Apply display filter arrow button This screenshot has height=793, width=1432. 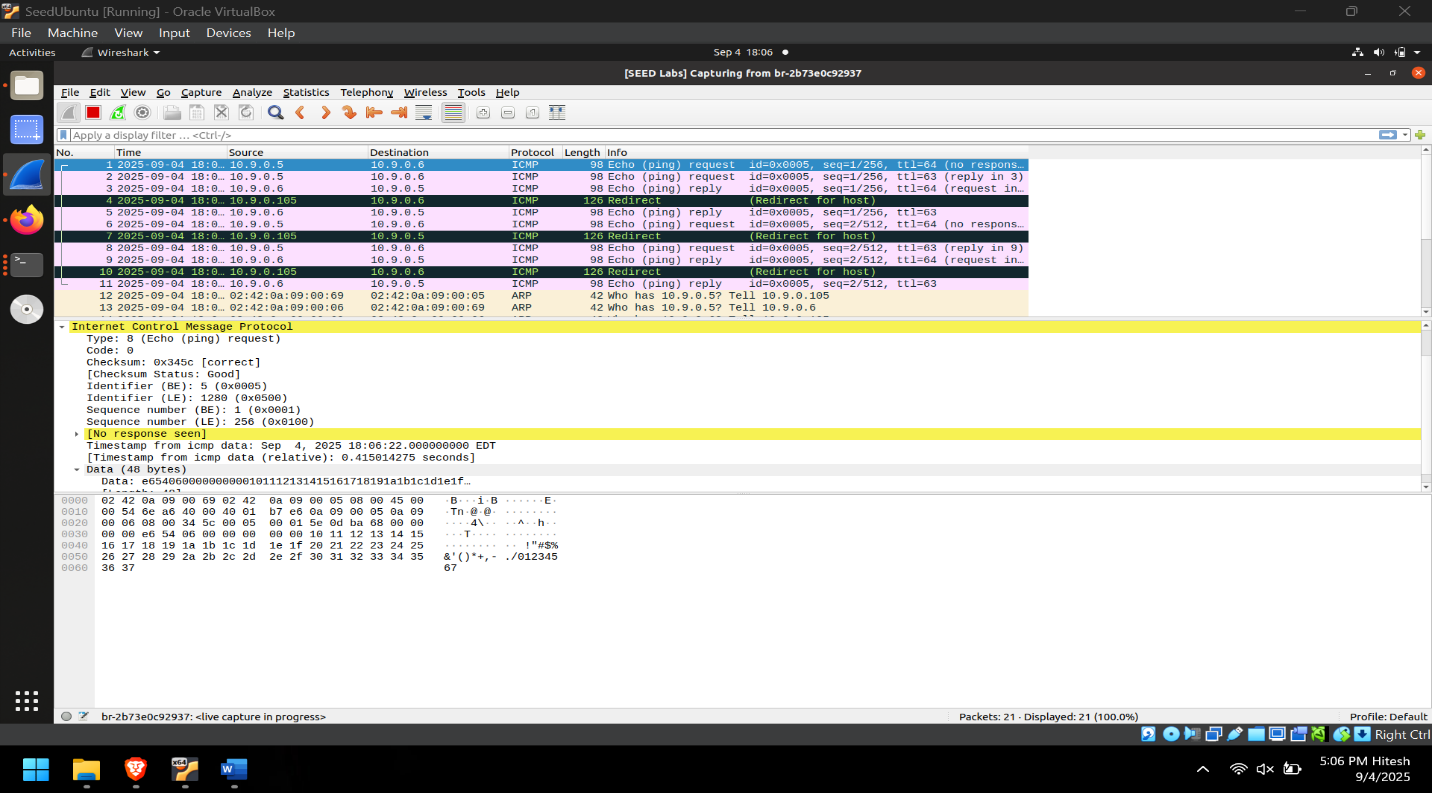(1388, 135)
